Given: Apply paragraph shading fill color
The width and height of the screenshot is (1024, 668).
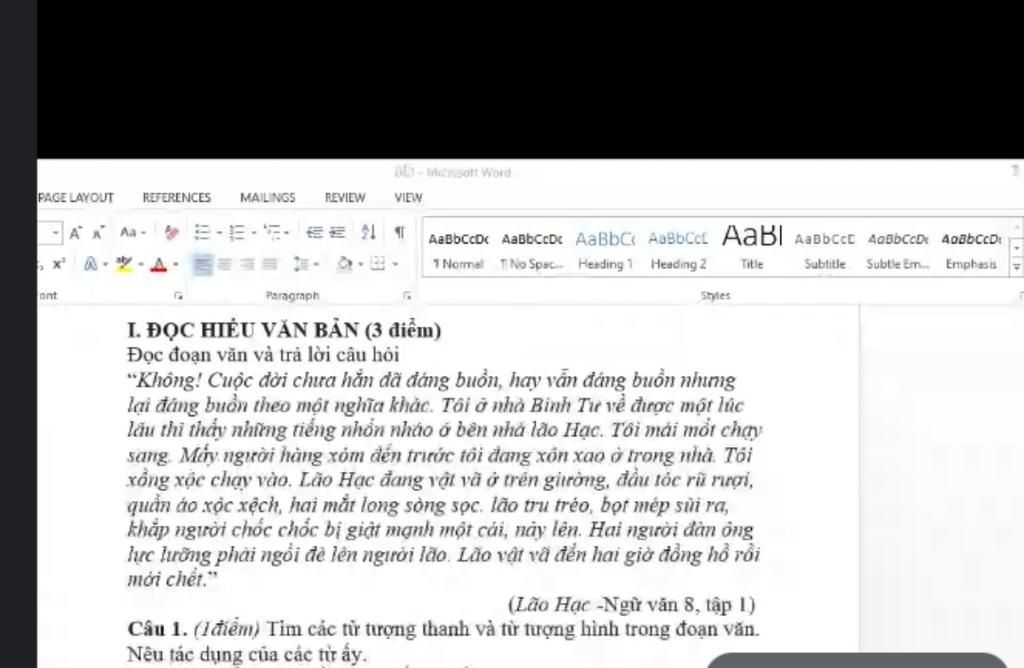Looking at the screenshot, I should [x=345, y=264].
